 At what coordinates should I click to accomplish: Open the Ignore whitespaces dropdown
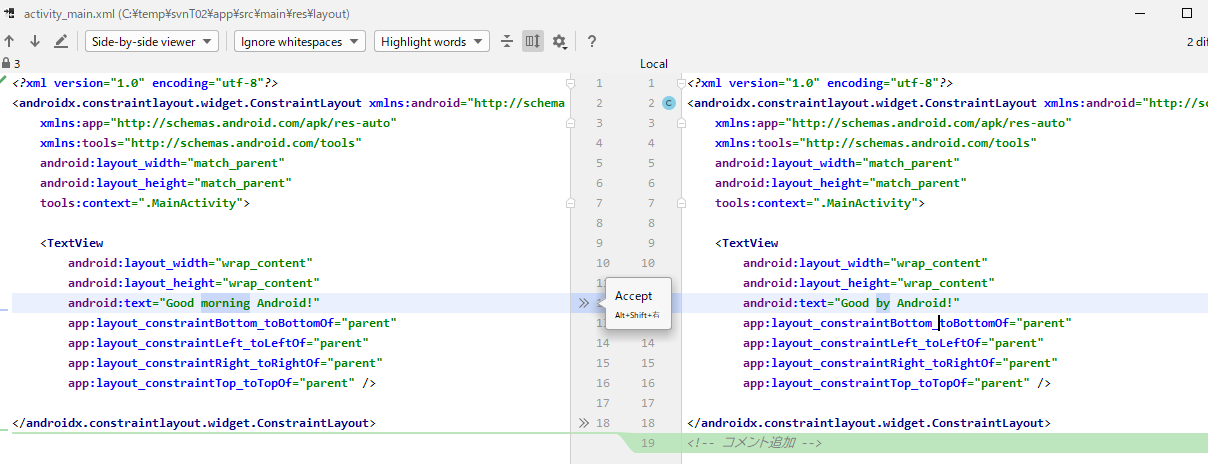click(301, 42)
